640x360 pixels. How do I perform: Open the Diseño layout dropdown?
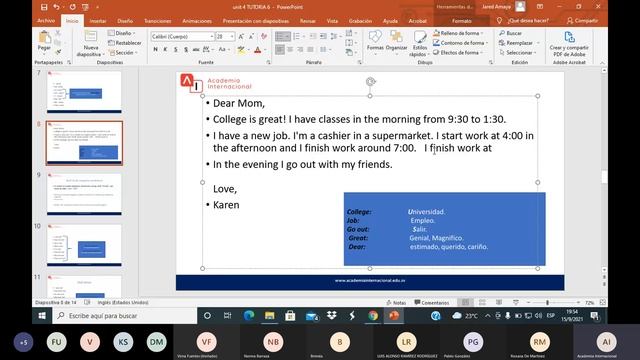tap(122, 33)
